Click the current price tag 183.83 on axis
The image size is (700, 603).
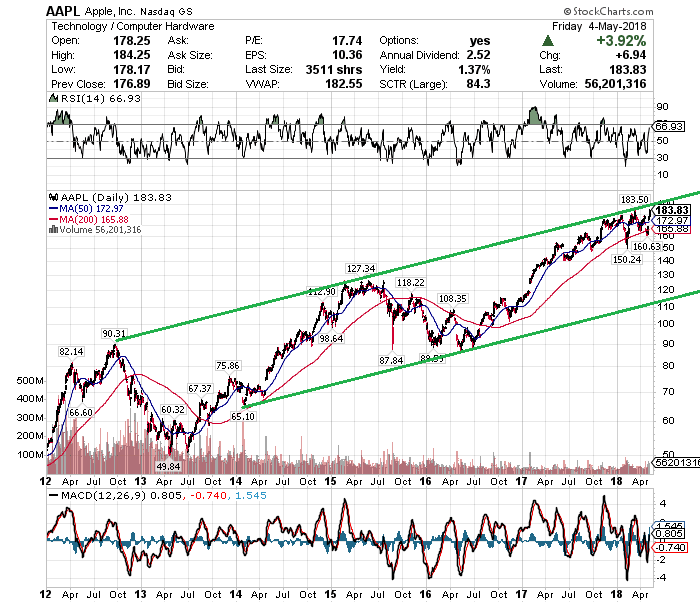coord(671,210)
